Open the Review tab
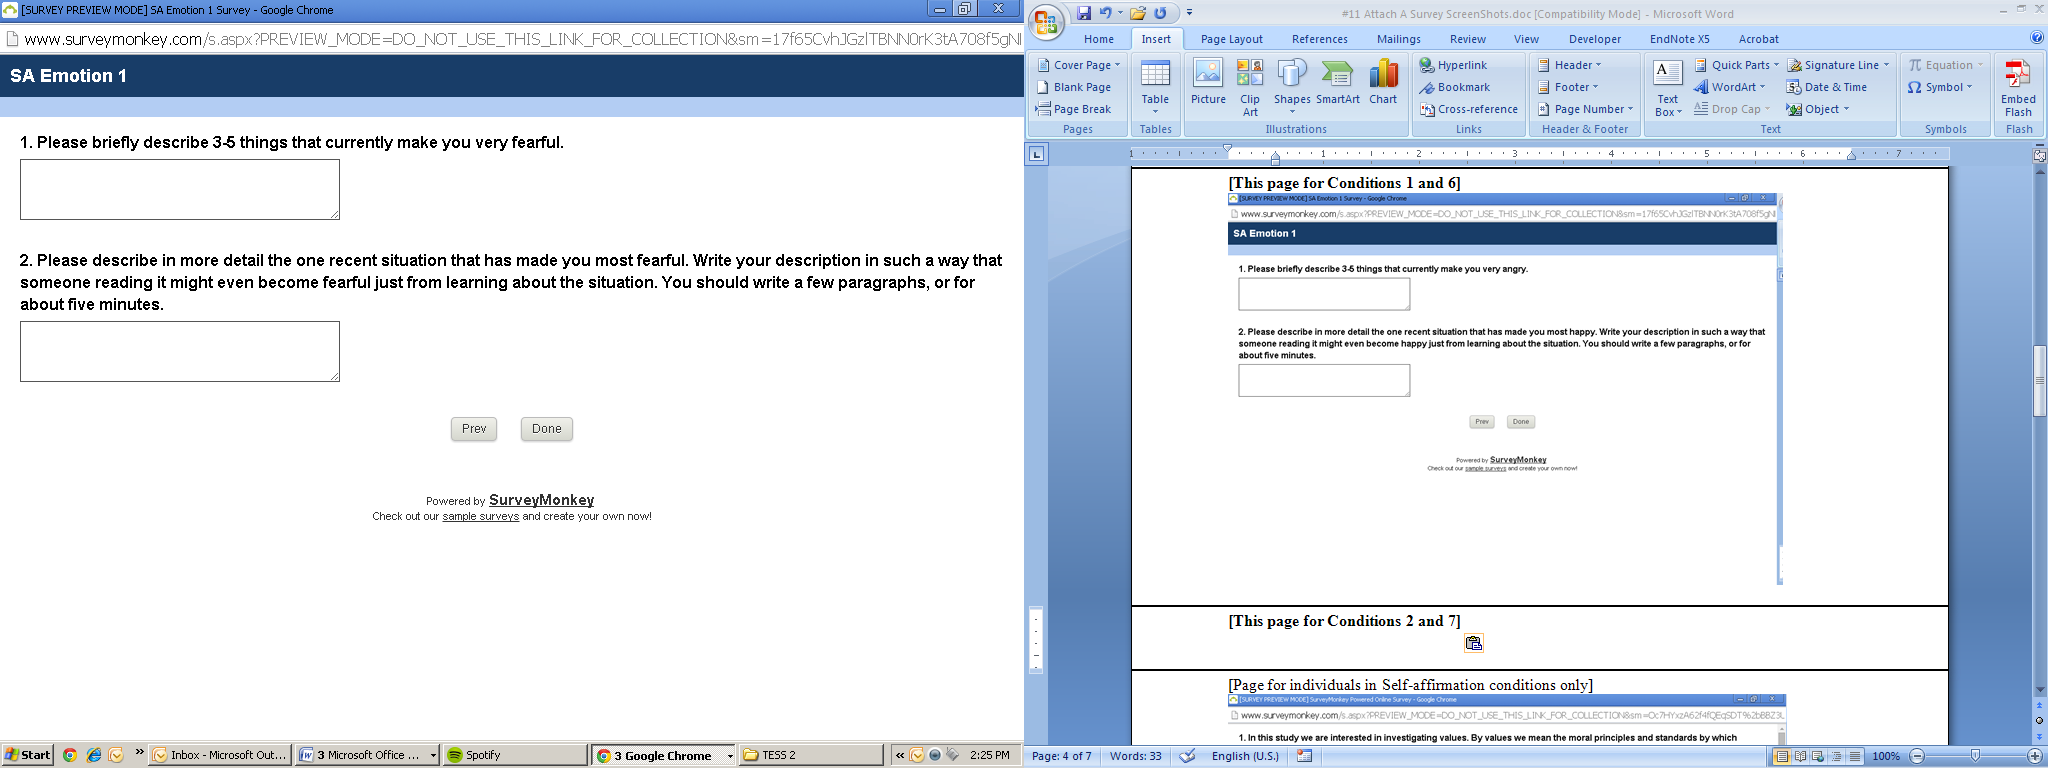Screen dimensions: 2048x768 tap(1467, 39)
